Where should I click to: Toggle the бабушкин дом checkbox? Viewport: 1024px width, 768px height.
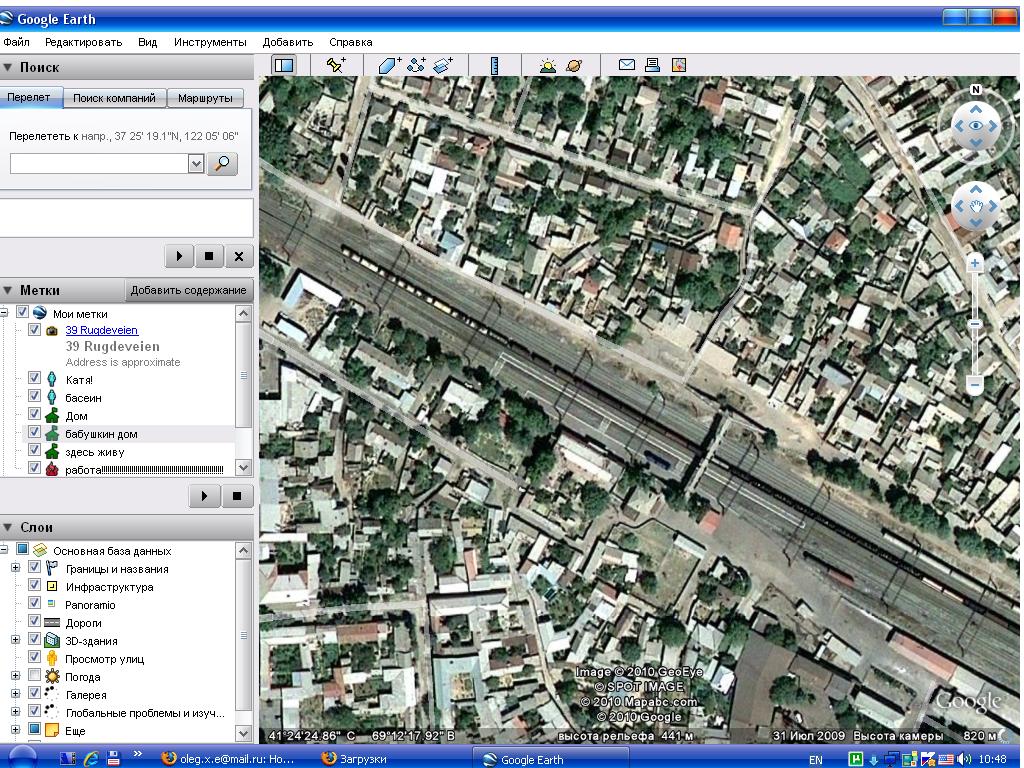tap(35, 432)
